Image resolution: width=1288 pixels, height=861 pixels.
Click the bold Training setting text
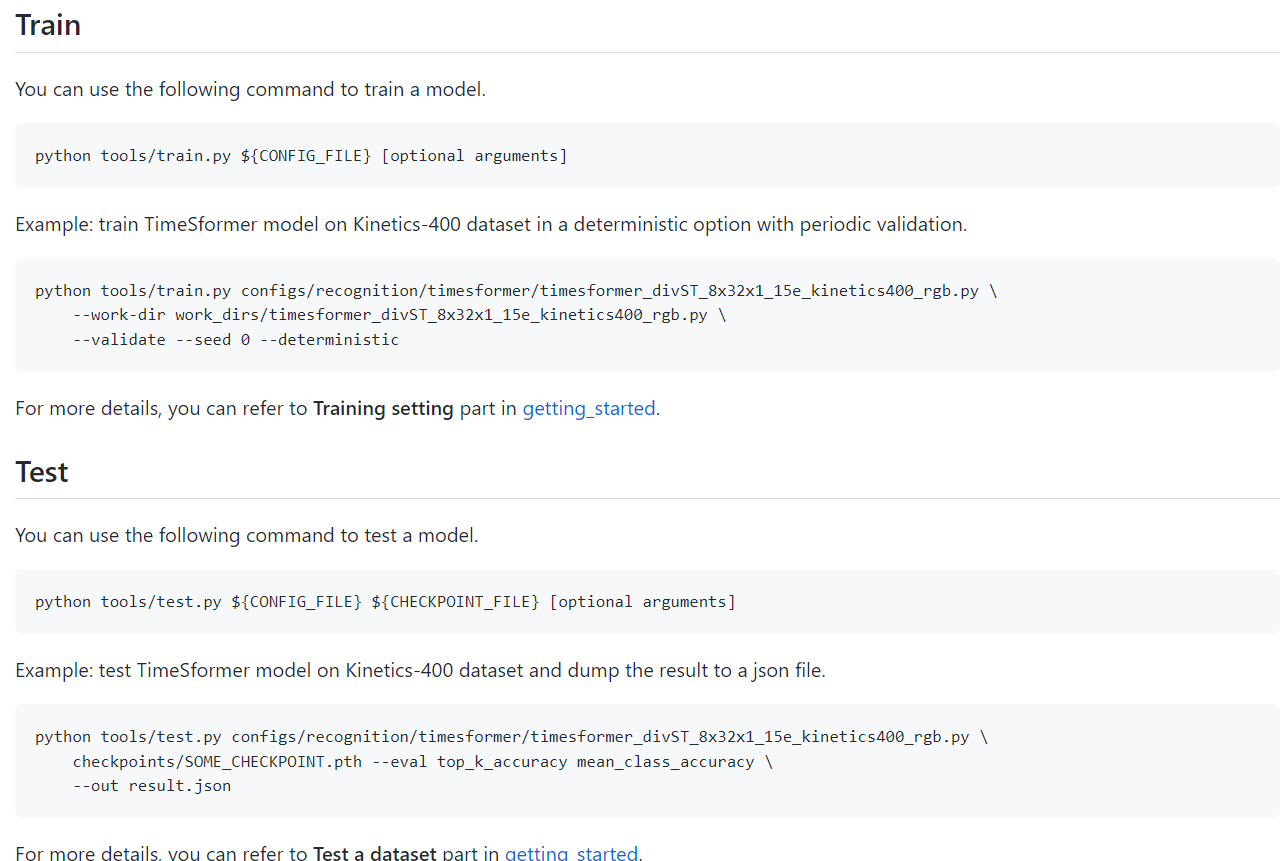pos(383,408)
